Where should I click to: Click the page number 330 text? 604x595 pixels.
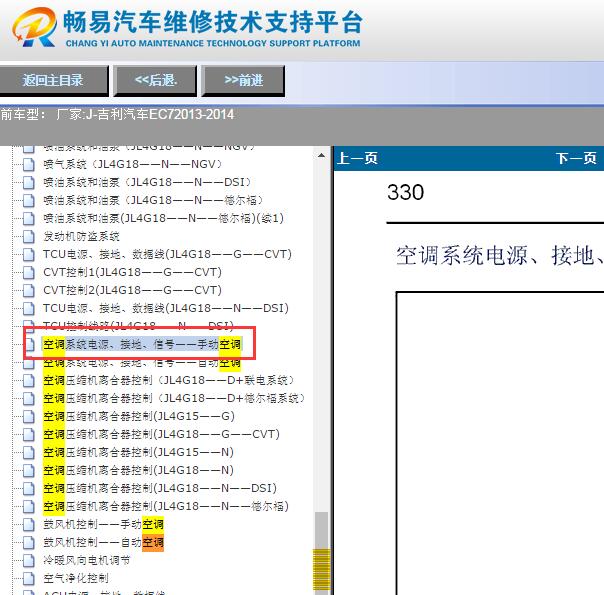pyautogui.click(x=406, y=192)
